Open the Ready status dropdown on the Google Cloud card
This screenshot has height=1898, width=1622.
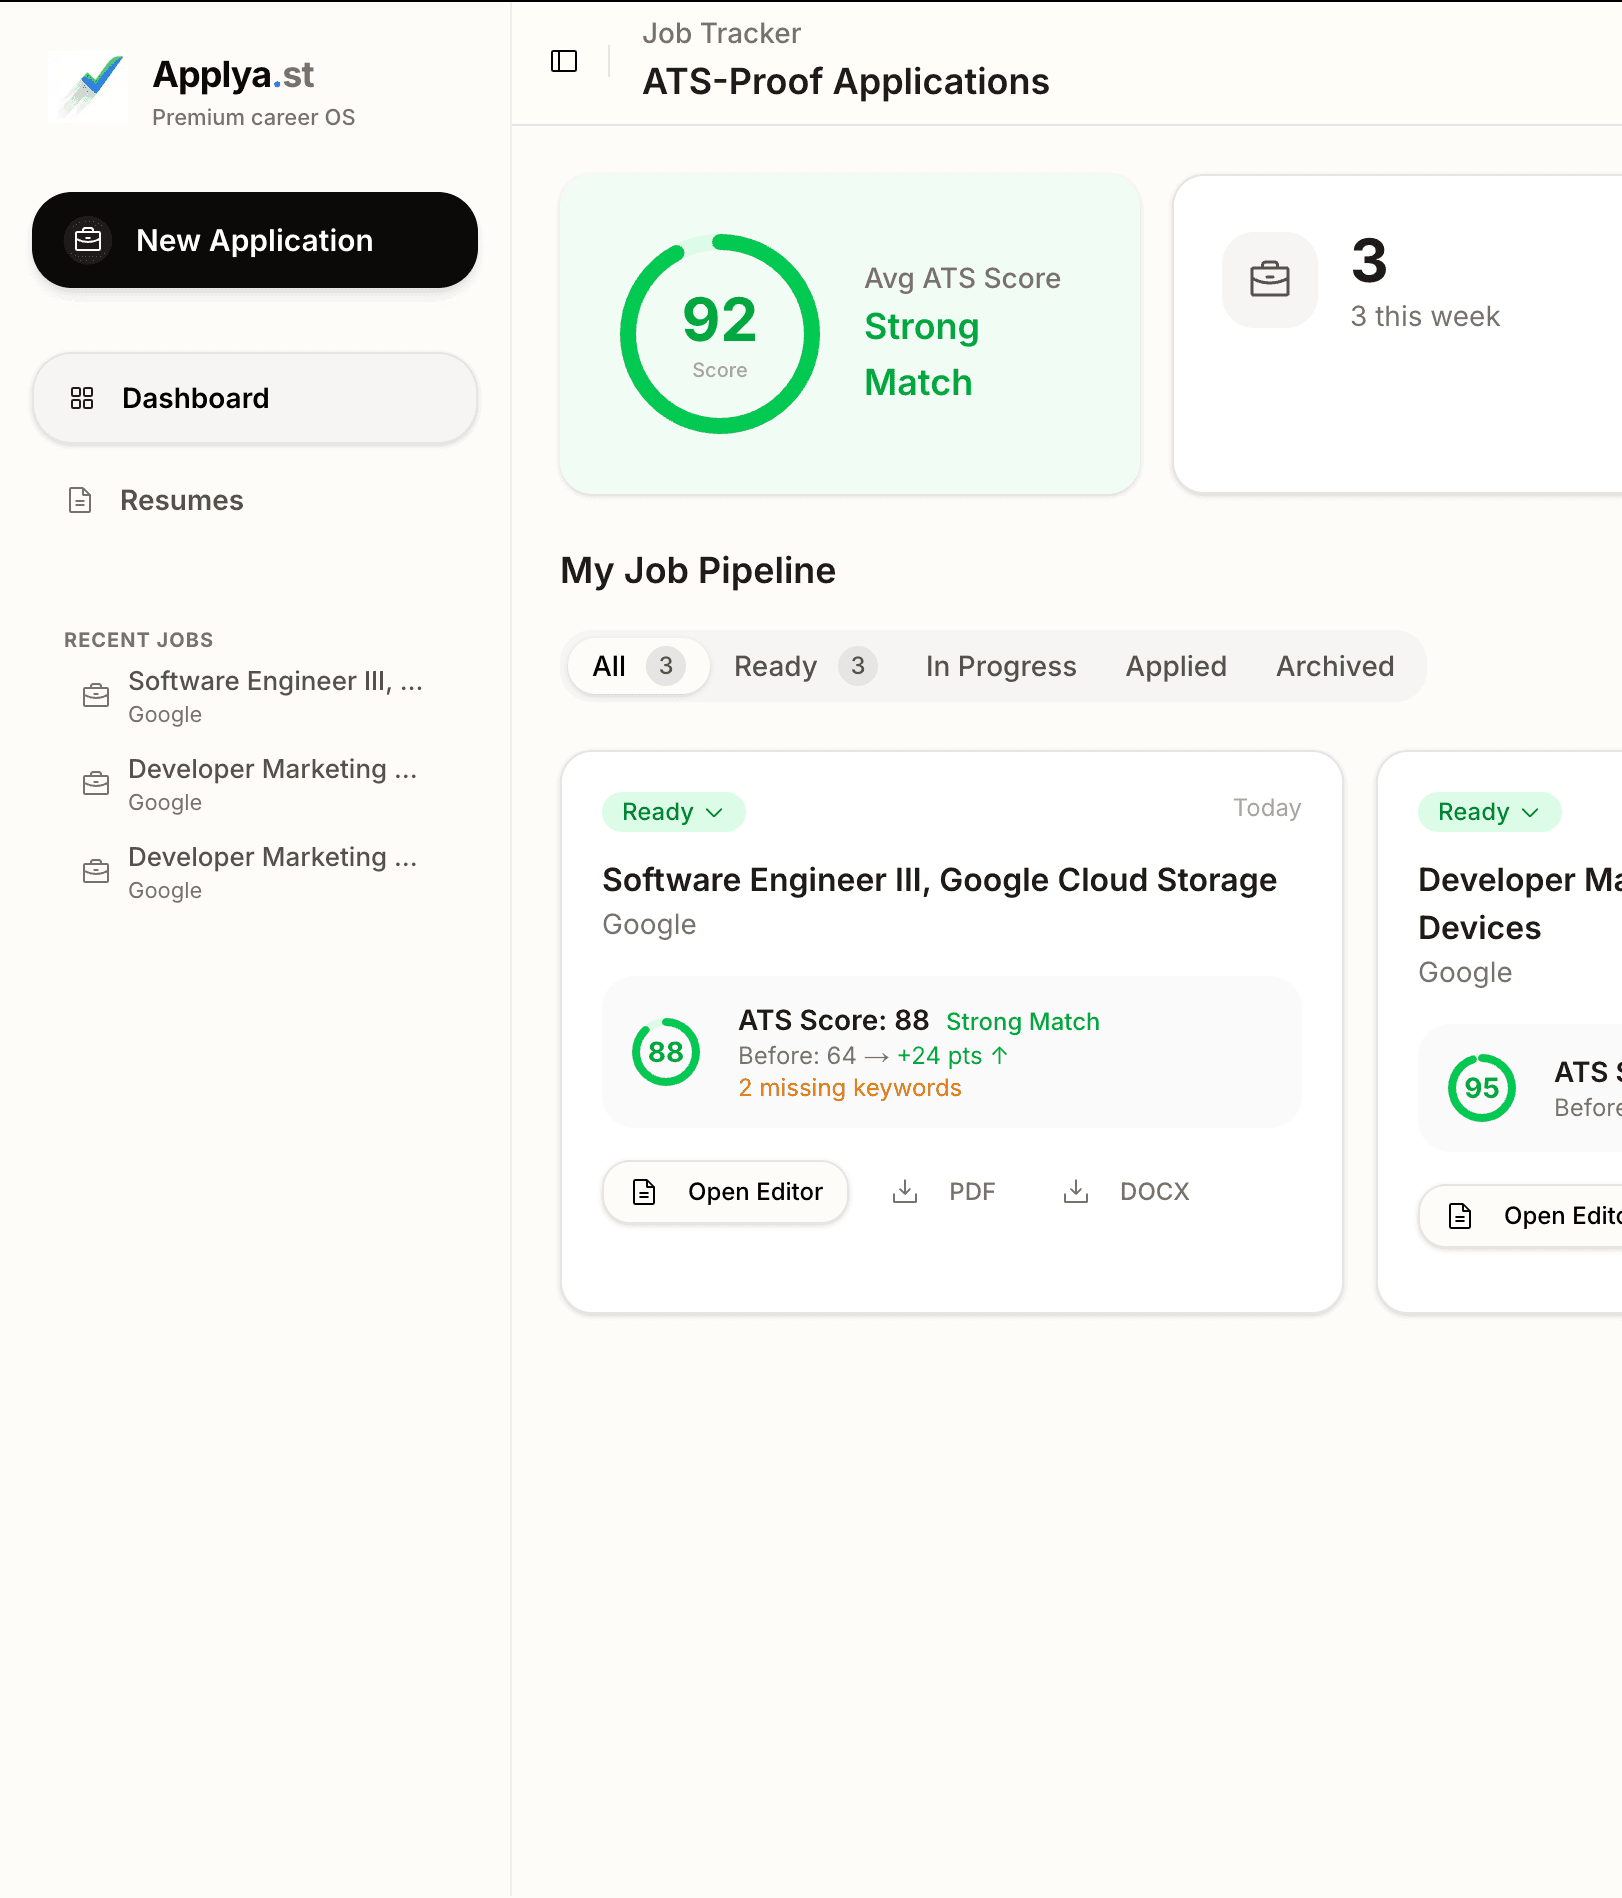coord(672,812)
